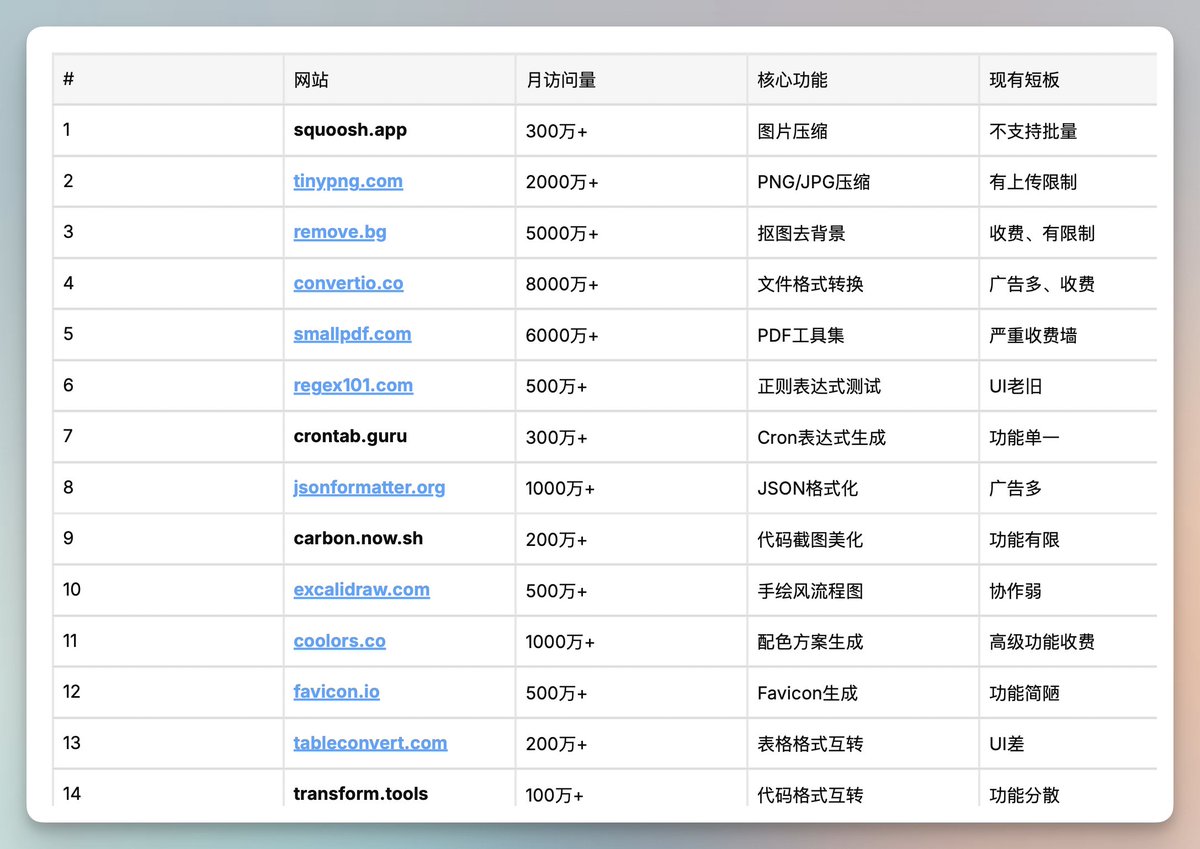Click the Favicon生成 cell
Screen dimensions: 1200x849
coord(863,692)
